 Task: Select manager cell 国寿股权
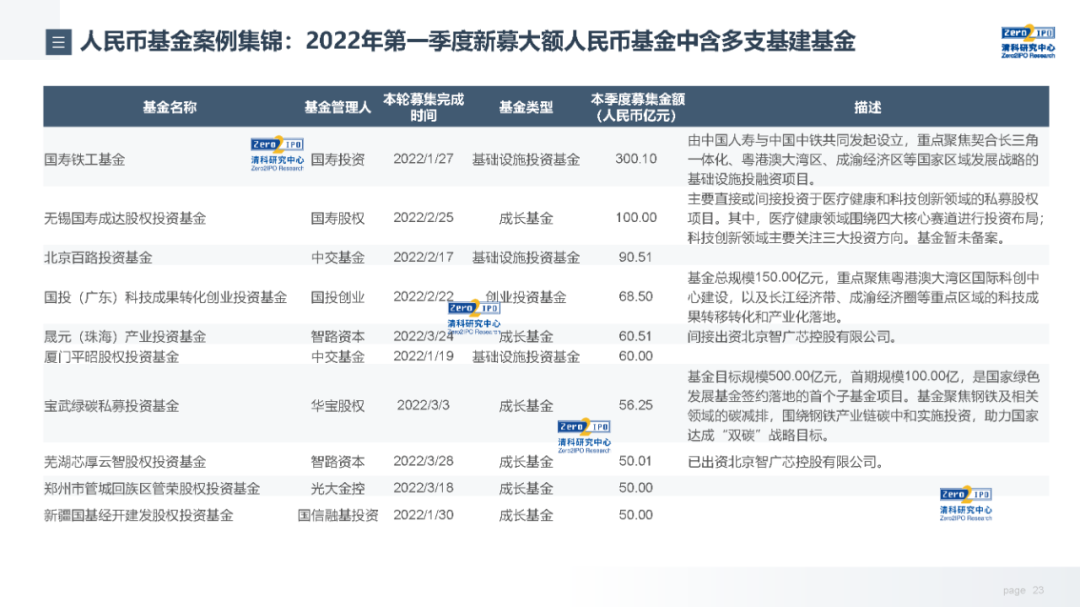(x=338, y=218)
